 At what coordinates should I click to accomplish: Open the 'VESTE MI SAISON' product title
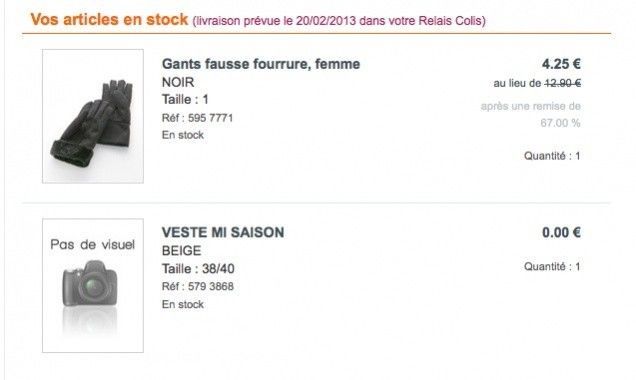pyautogui.click(x=223, y=233)
